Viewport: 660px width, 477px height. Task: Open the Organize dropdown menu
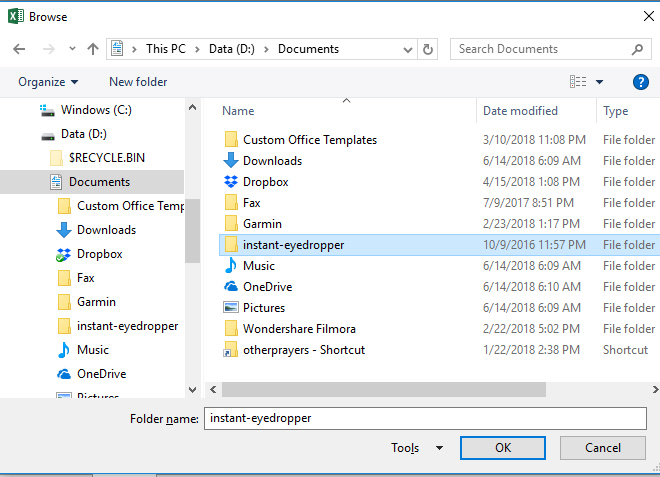click(48, 82)
